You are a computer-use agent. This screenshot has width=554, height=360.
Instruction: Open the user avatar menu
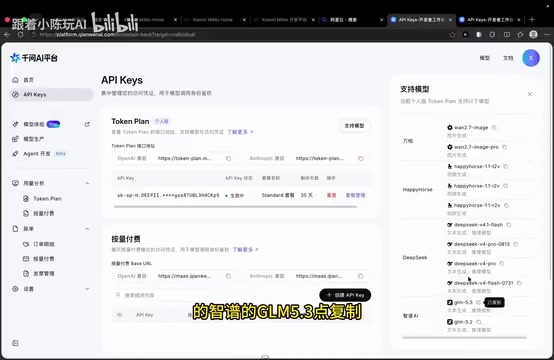coord(531,58)
